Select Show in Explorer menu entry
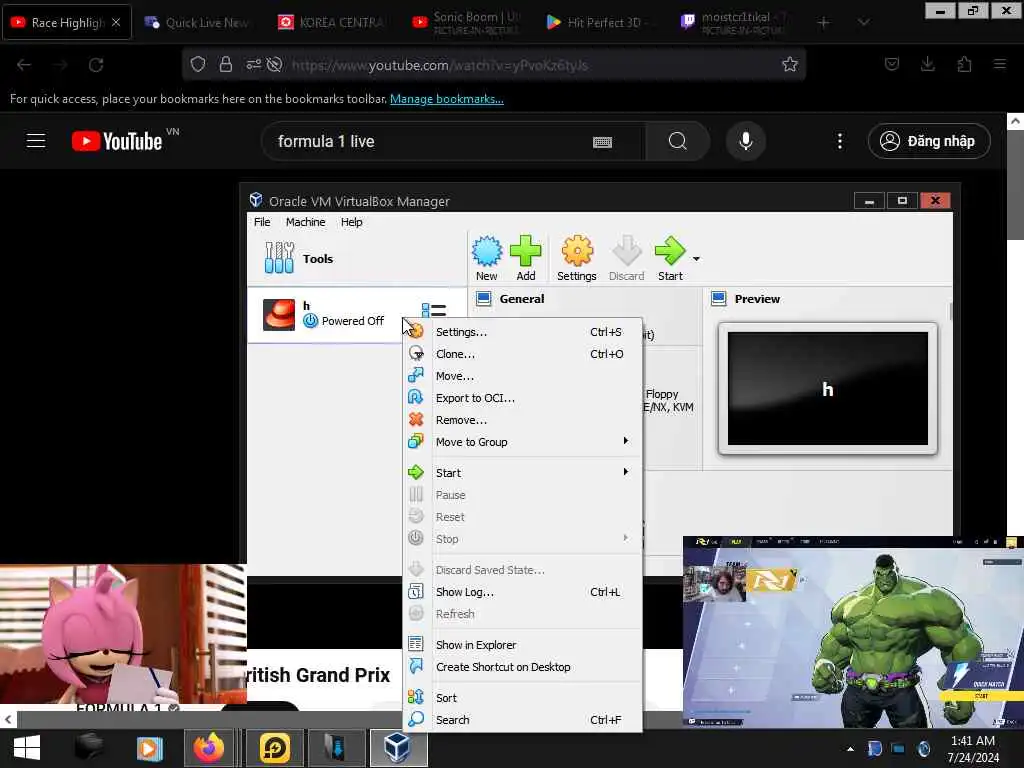 coord(522,645)
